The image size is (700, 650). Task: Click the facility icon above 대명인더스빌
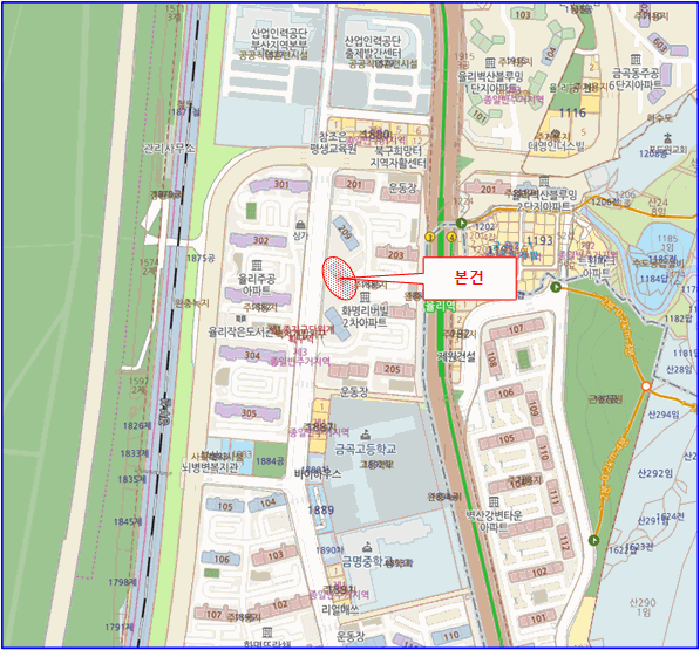pyautogui.click(x=555, y=133)
